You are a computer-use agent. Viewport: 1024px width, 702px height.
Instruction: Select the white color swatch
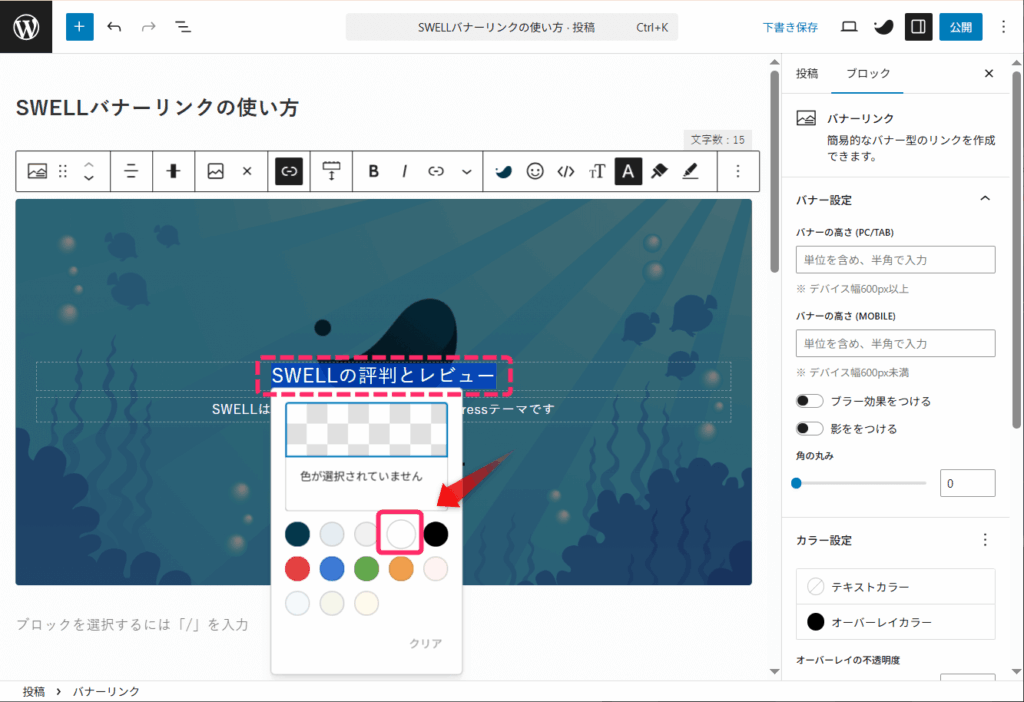[401, 534]
